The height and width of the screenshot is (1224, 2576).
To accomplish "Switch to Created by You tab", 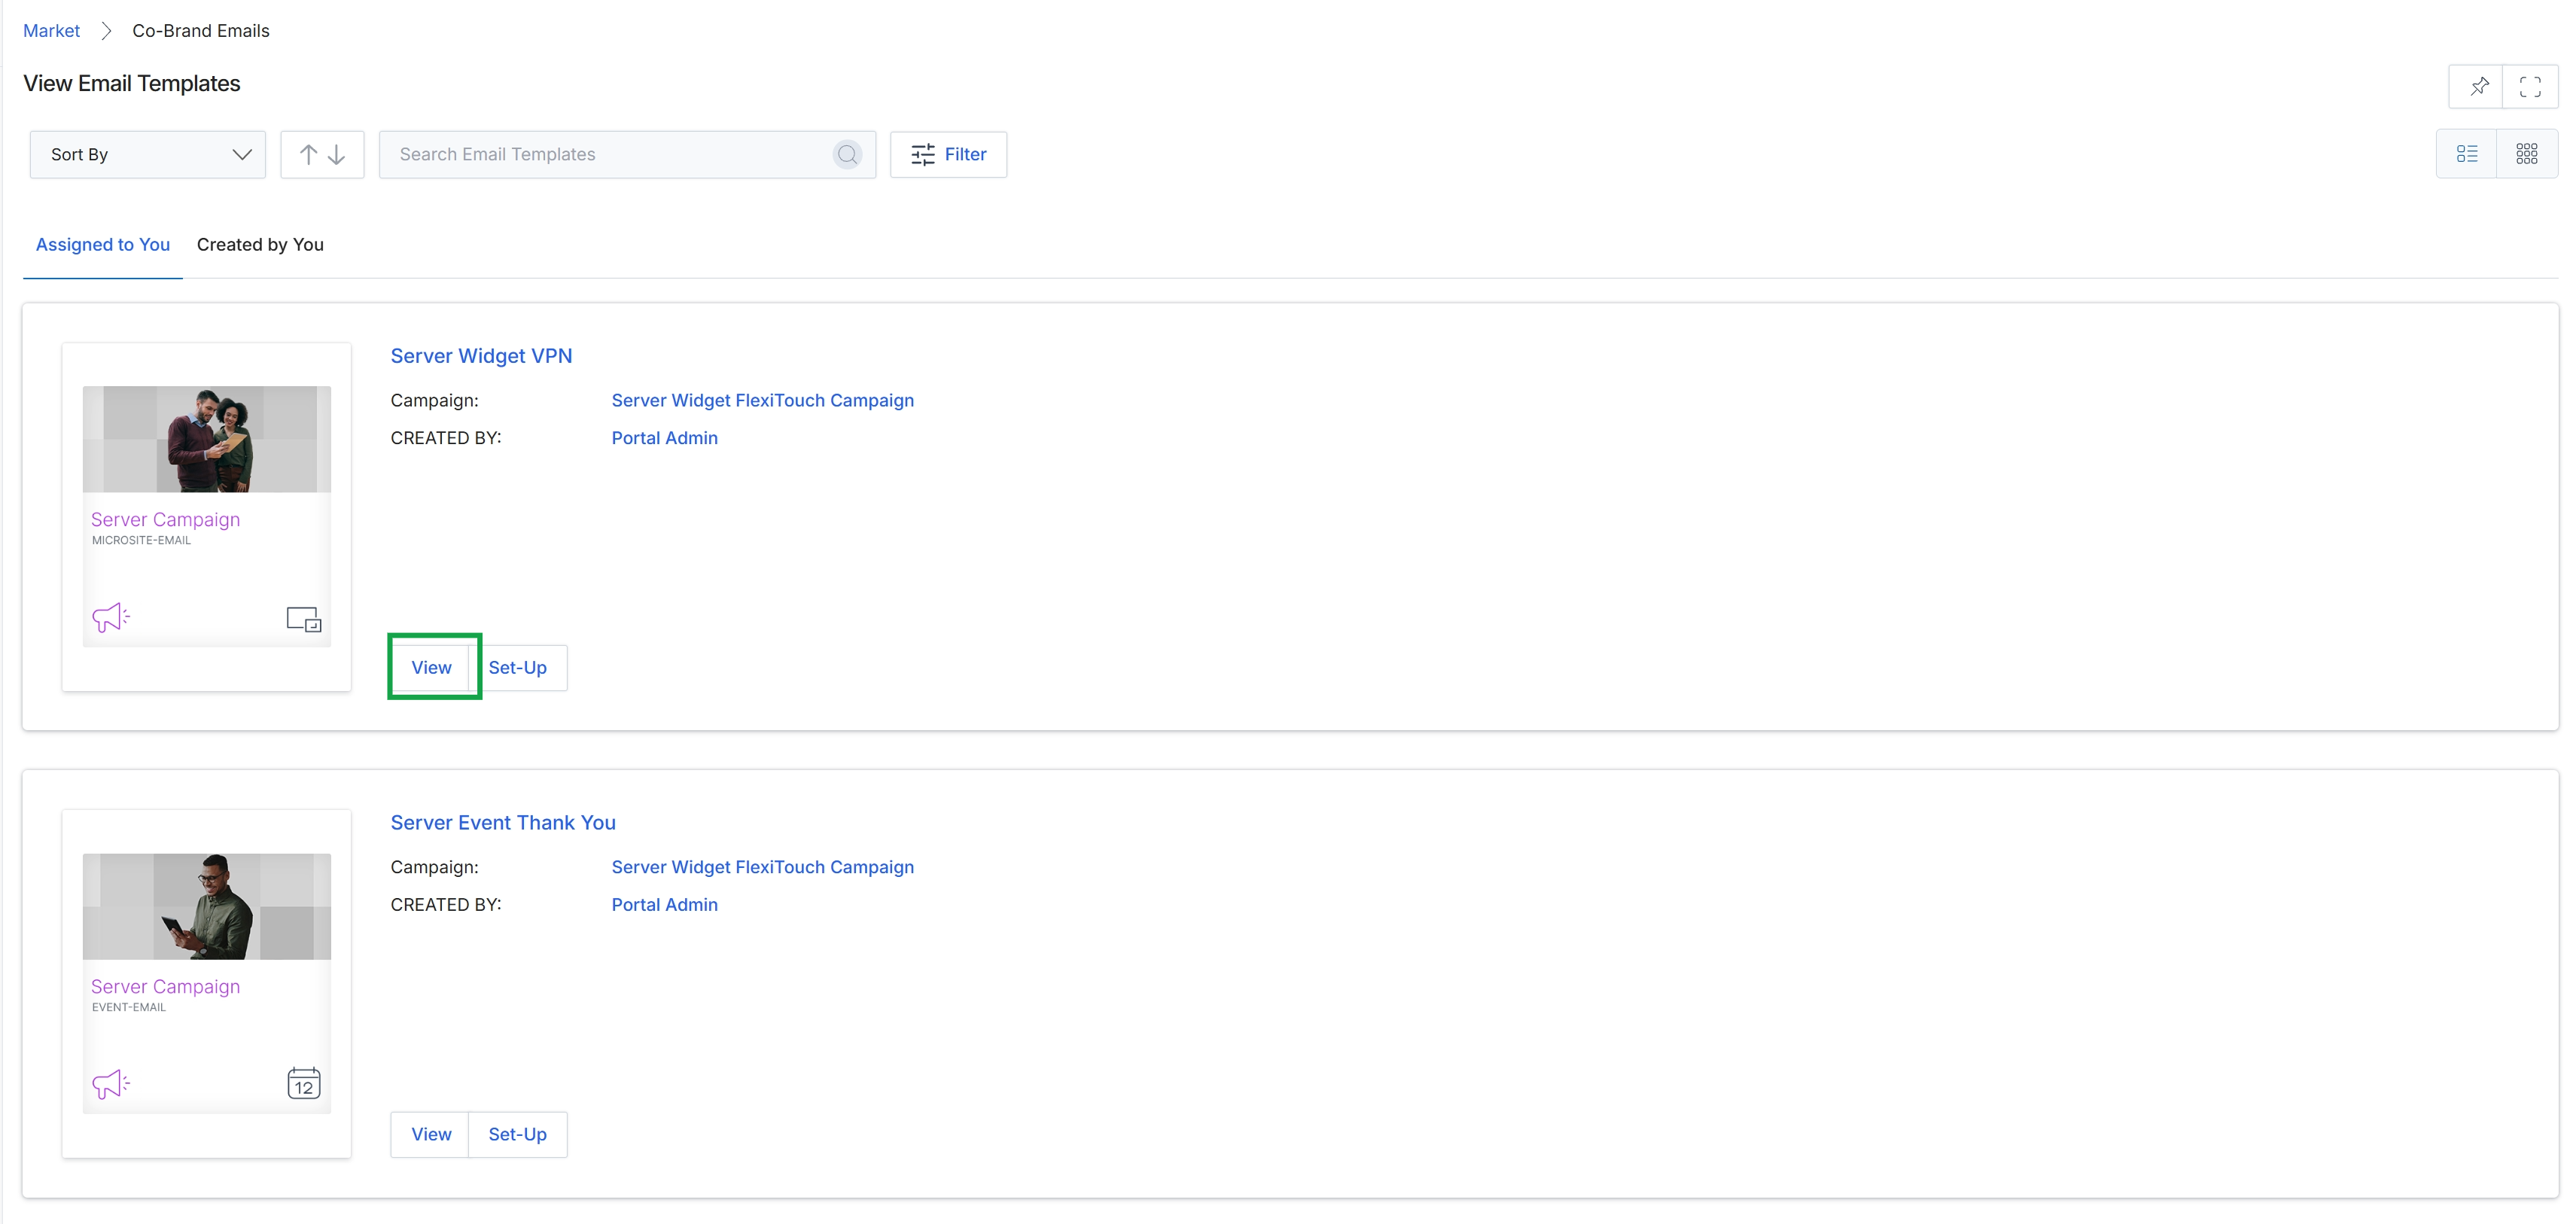I will (x=260, y=245).
